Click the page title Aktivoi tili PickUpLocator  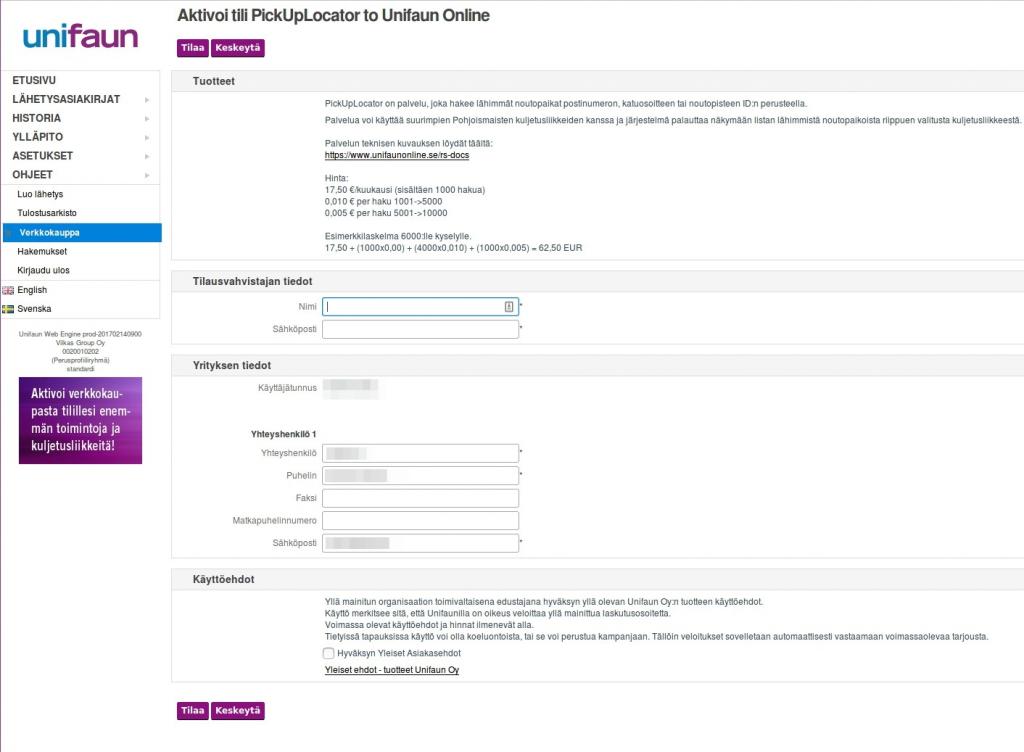[x=333, y=16]
